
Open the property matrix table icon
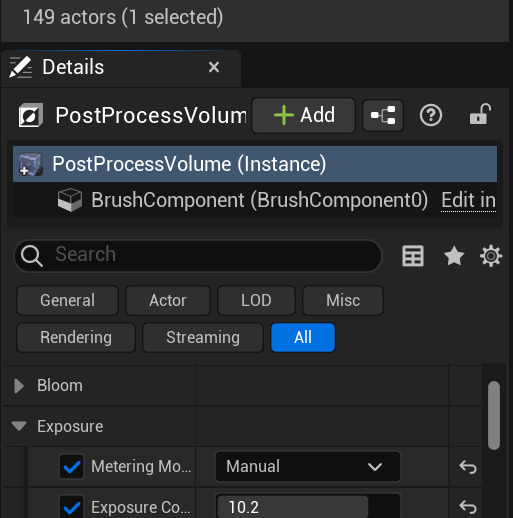tap(413, 256)
